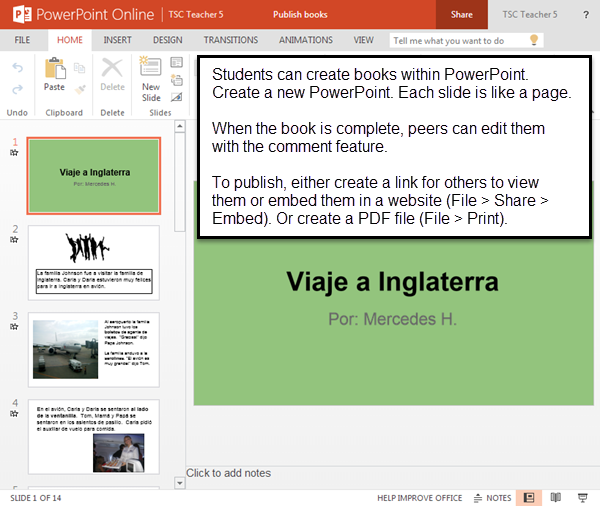Click Help Improve Office link
The height and width of the screenshot is (506, 600).
point(419,497)
